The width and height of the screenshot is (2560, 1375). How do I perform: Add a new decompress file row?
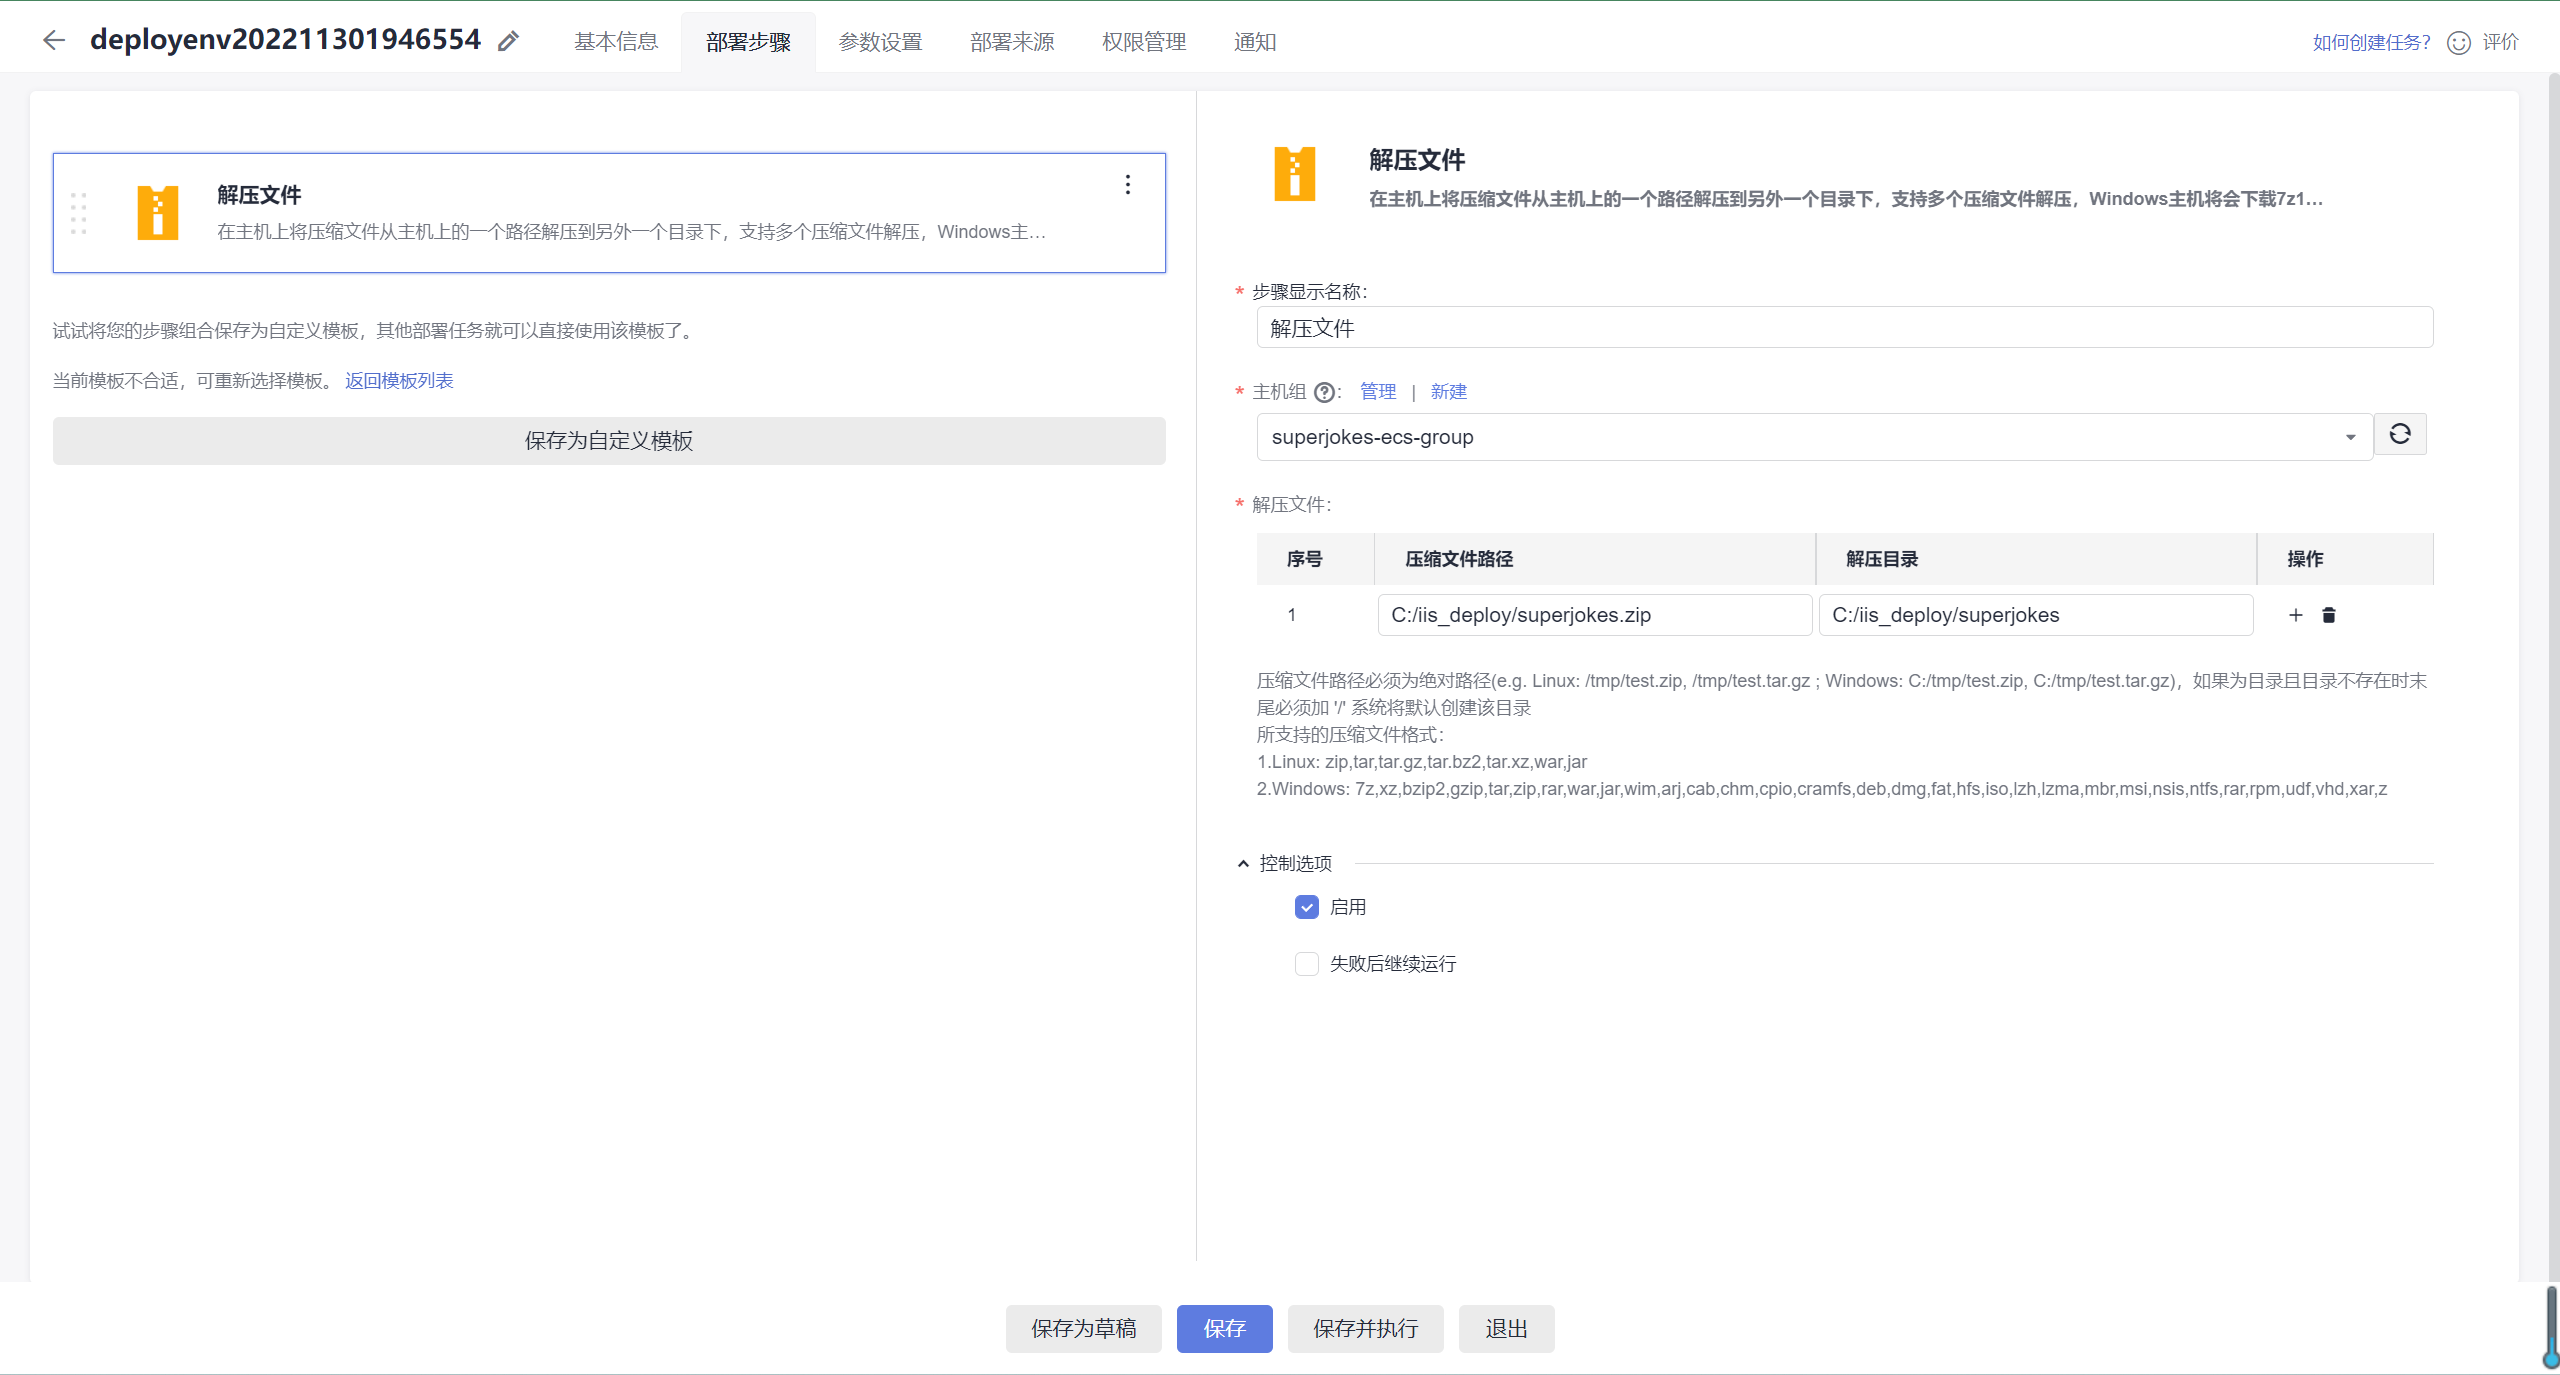point(2296,615)
